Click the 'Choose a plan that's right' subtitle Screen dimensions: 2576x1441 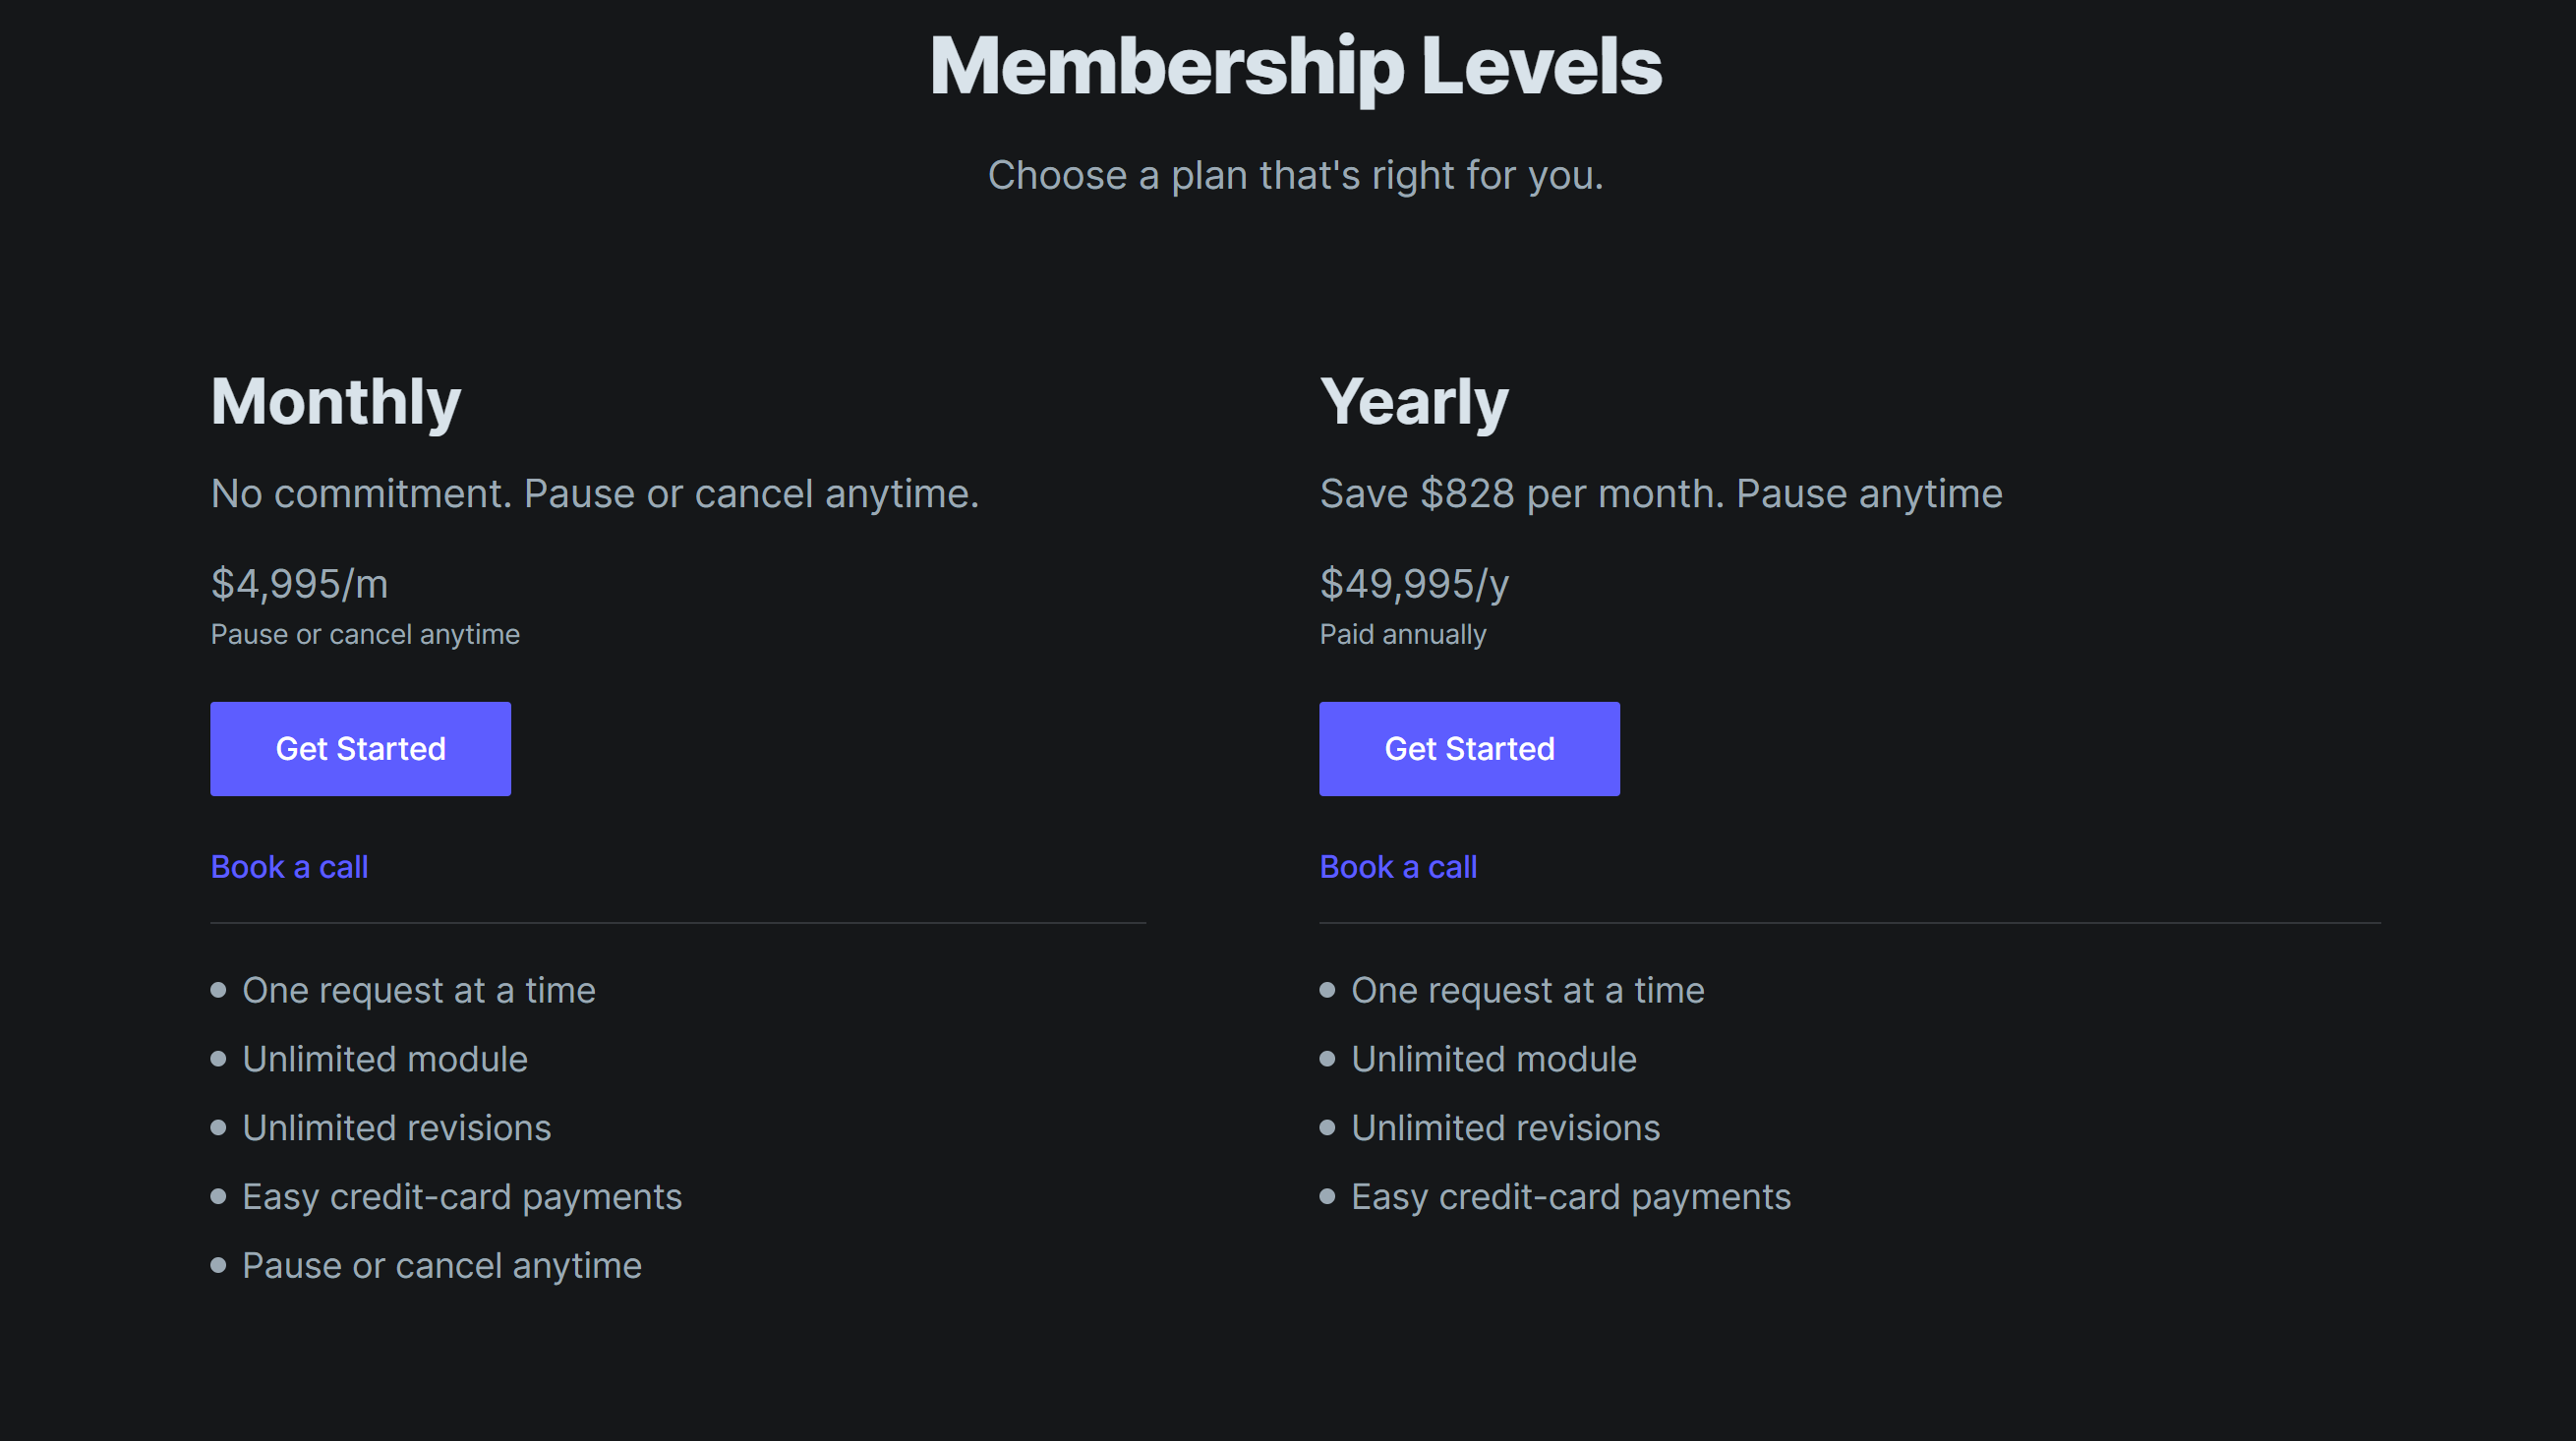click(x=1295, y=176)
